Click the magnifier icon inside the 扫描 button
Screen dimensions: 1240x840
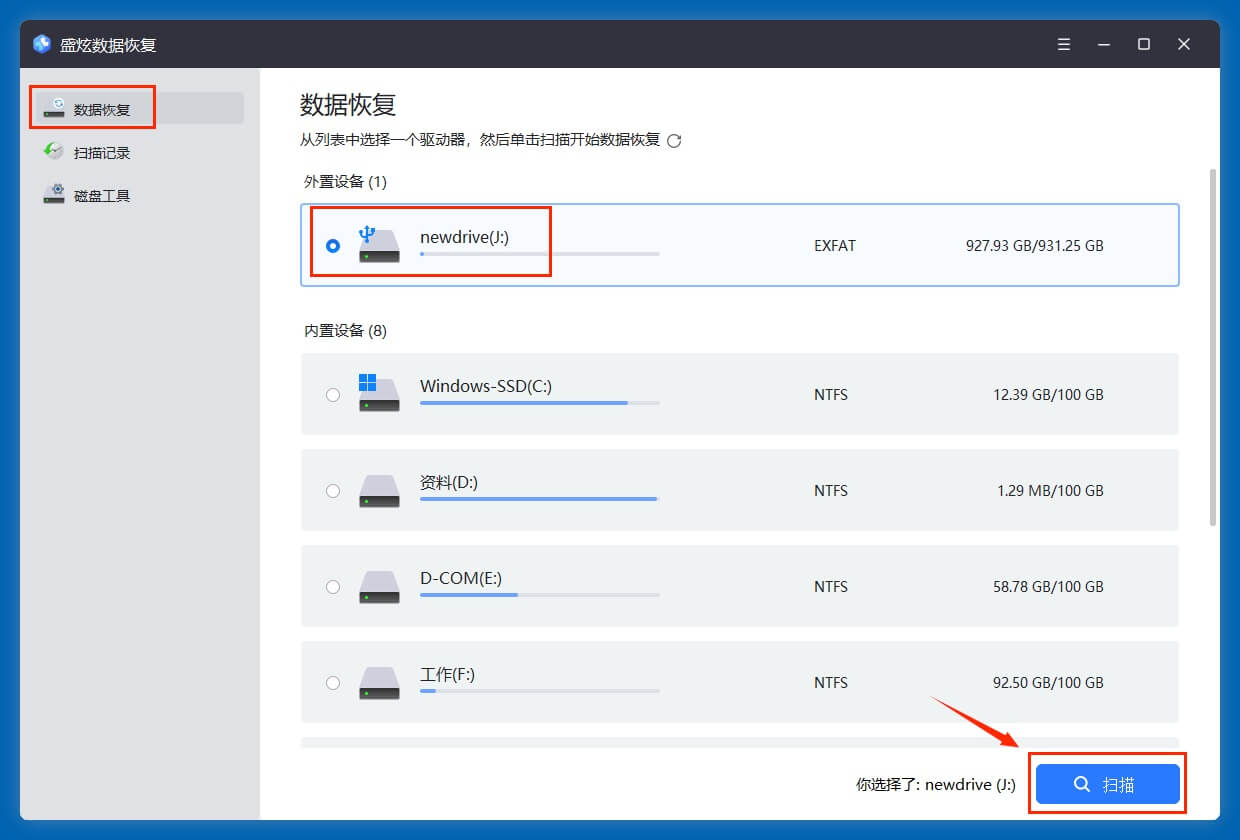(1083, 784)
